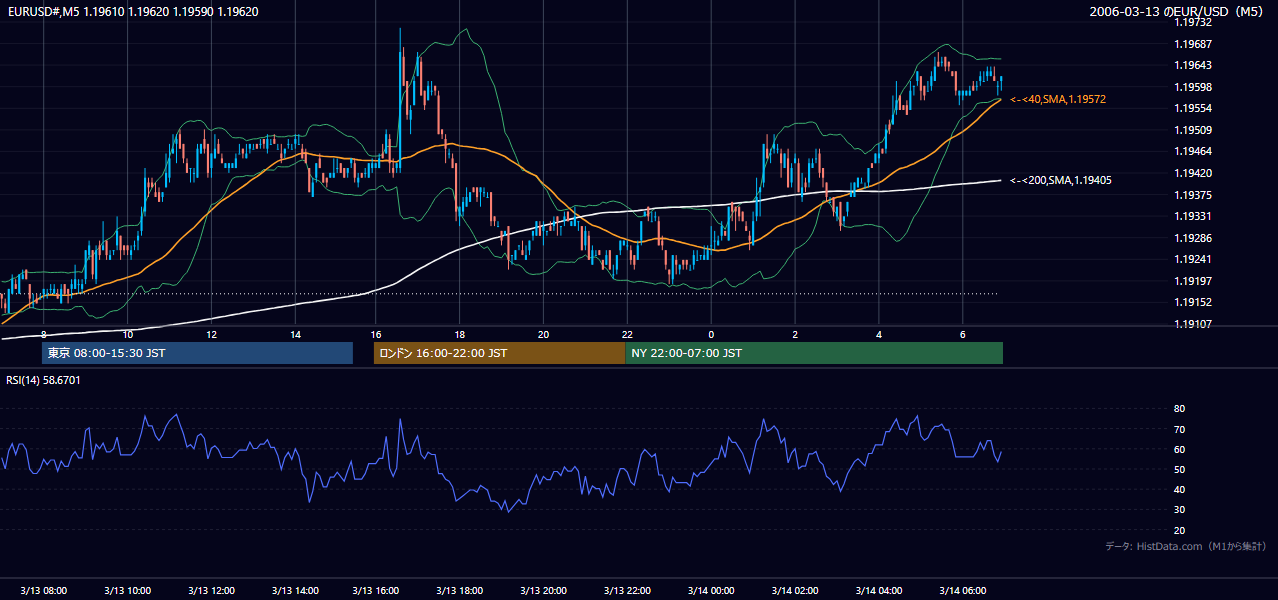Screen dimensions: 1278x600
Task: Click price axis value 1.19197
Action: (x=1193, y=281)
